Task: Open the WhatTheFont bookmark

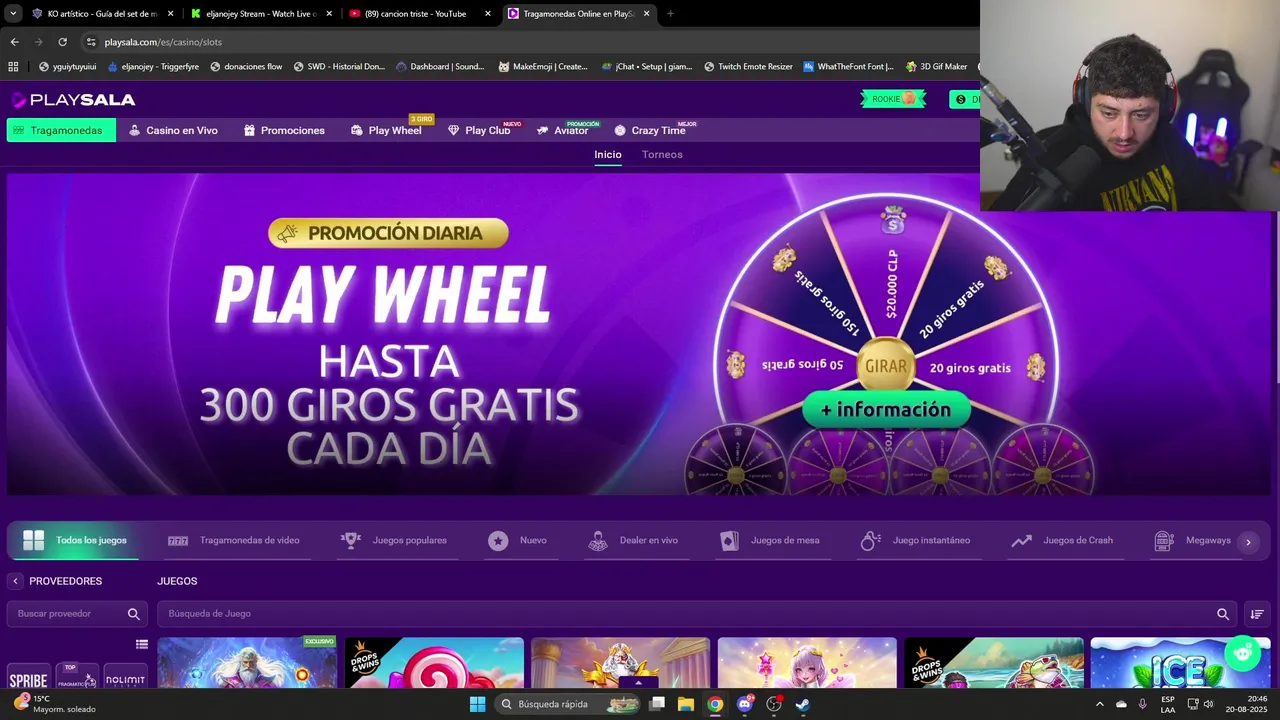Action: 848,67
